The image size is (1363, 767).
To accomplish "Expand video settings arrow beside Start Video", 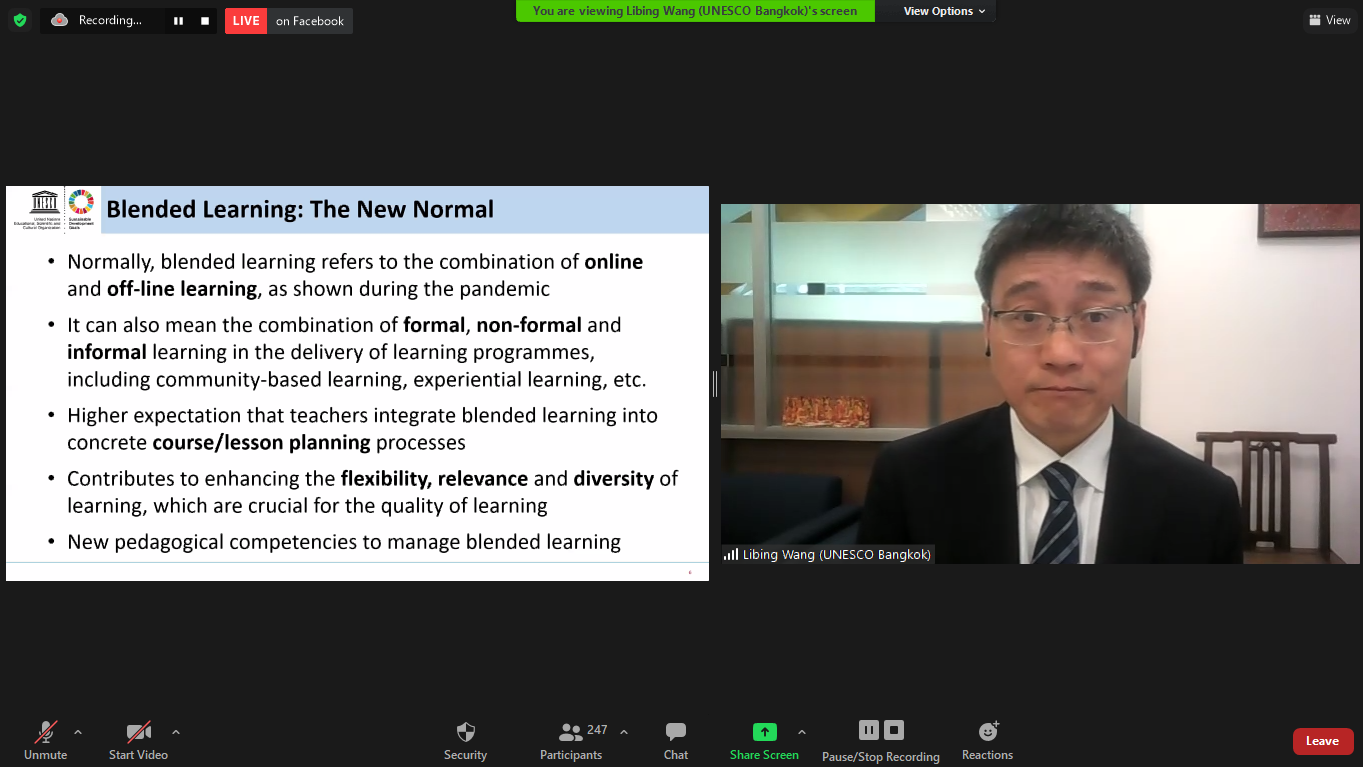I will (176, 732).
